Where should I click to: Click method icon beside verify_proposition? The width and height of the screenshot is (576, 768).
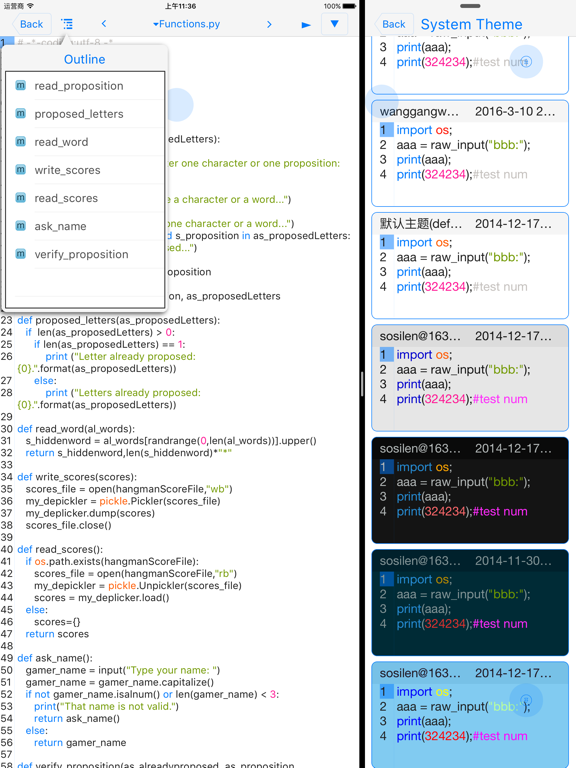coord(21,254)
